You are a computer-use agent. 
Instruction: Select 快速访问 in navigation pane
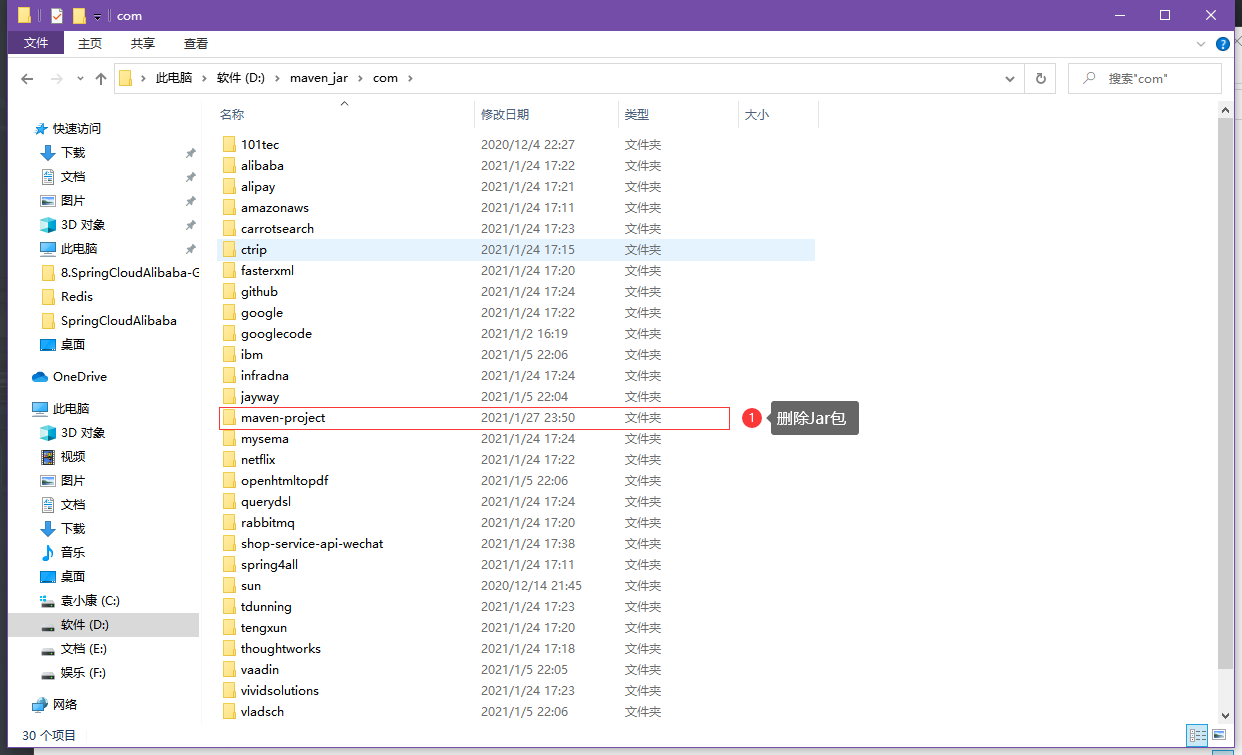point(77,128)
